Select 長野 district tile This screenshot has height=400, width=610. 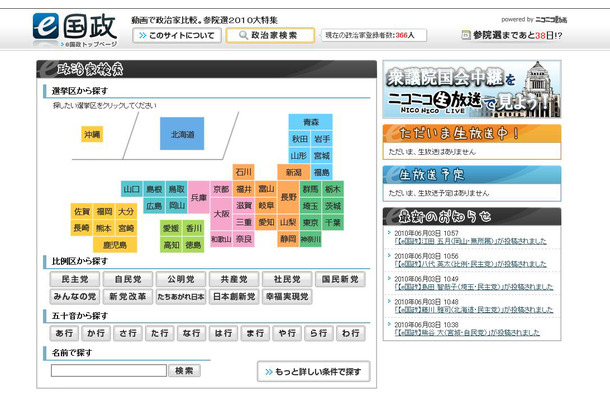coord(288,197)
